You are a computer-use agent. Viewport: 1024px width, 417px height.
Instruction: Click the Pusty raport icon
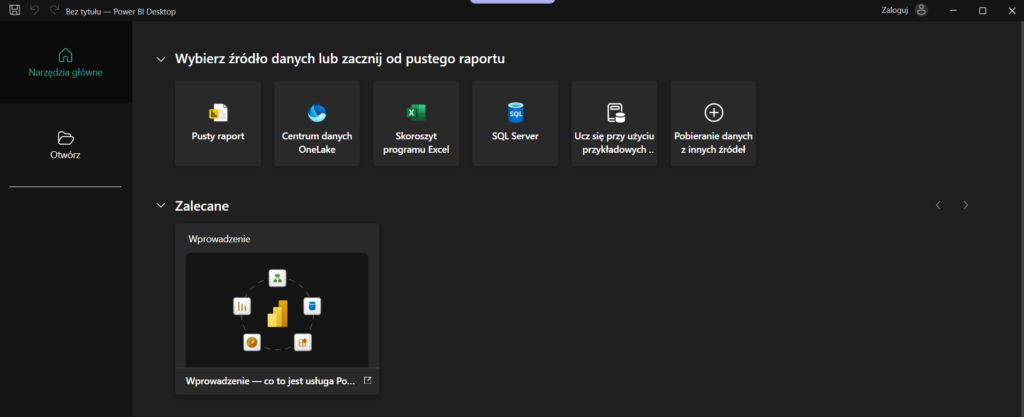pyautogui.click(x=217, y=112)
